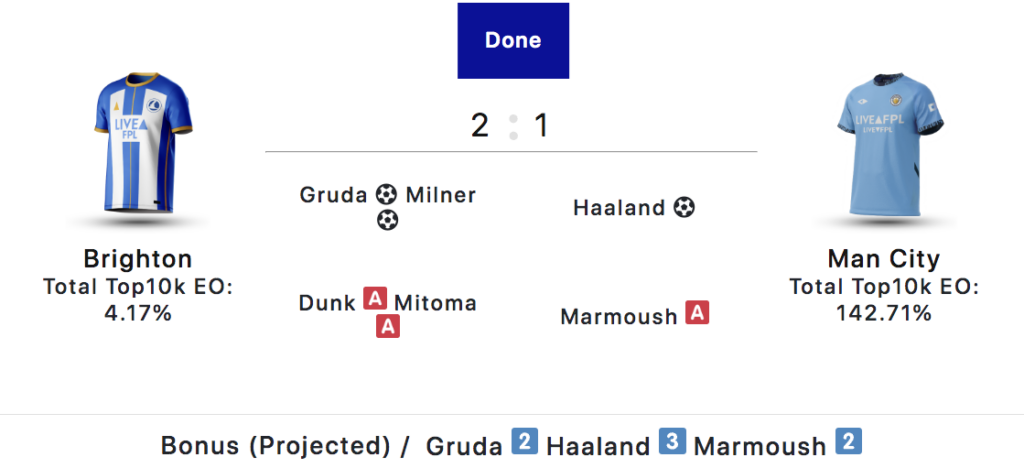This screenshot has width=1024, height=468.
Task: Click Mitoma's red assist badge below the names
Action: click(x=388, y=326)
